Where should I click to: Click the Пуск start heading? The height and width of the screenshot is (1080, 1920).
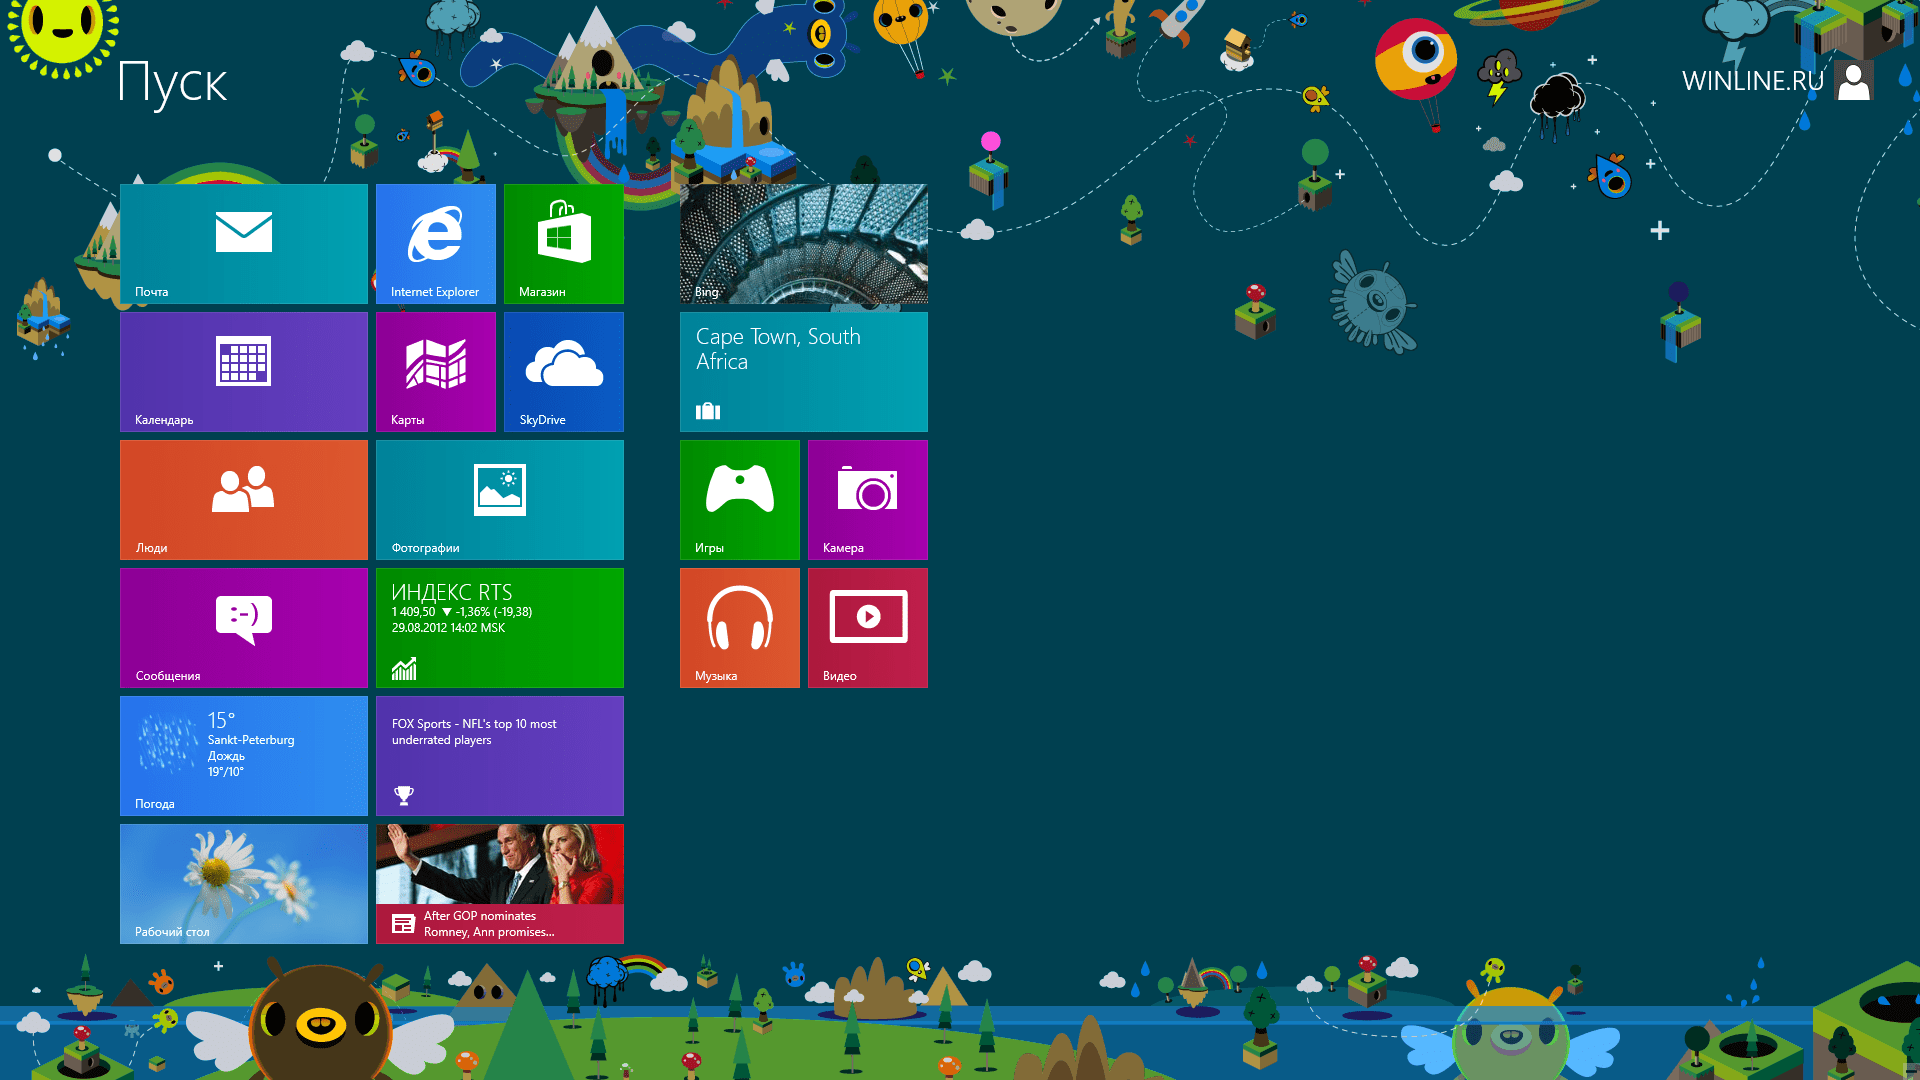pos(172,83)
